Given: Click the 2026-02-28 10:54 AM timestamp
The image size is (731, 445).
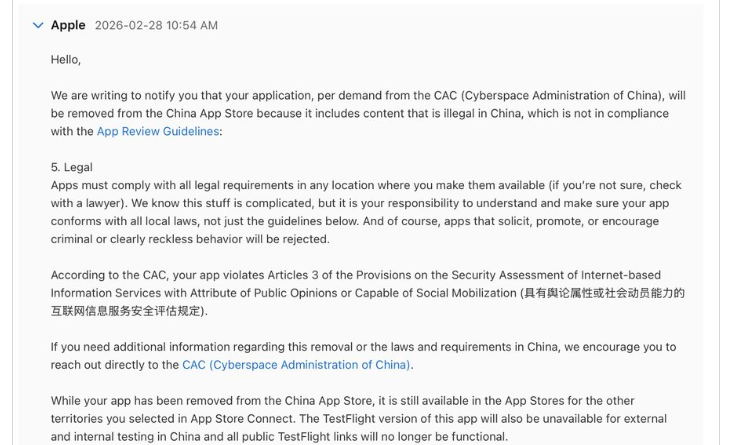Looking at the screenshot, I should pos(155,25).
